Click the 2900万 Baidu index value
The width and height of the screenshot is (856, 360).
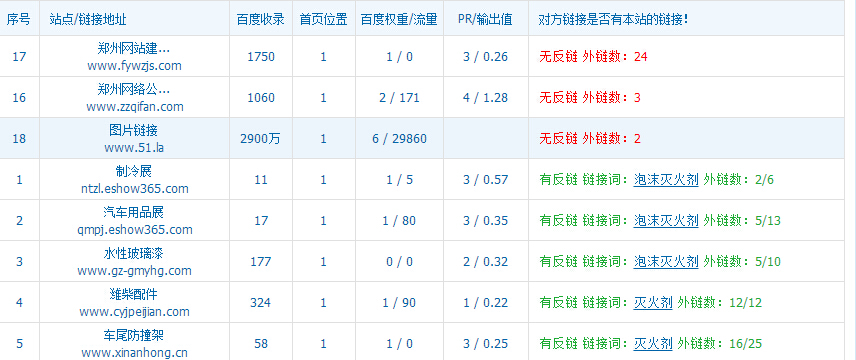(x=260, y=139)
